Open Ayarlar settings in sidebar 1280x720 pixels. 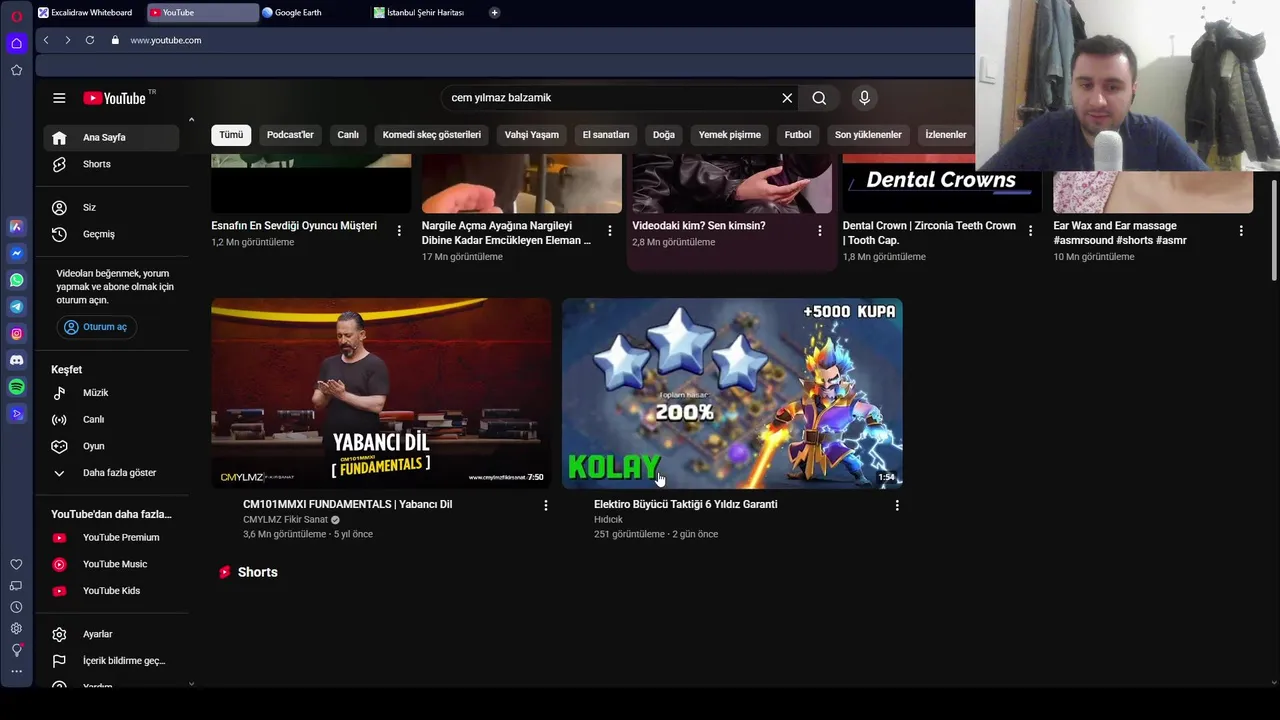point(111,634)
